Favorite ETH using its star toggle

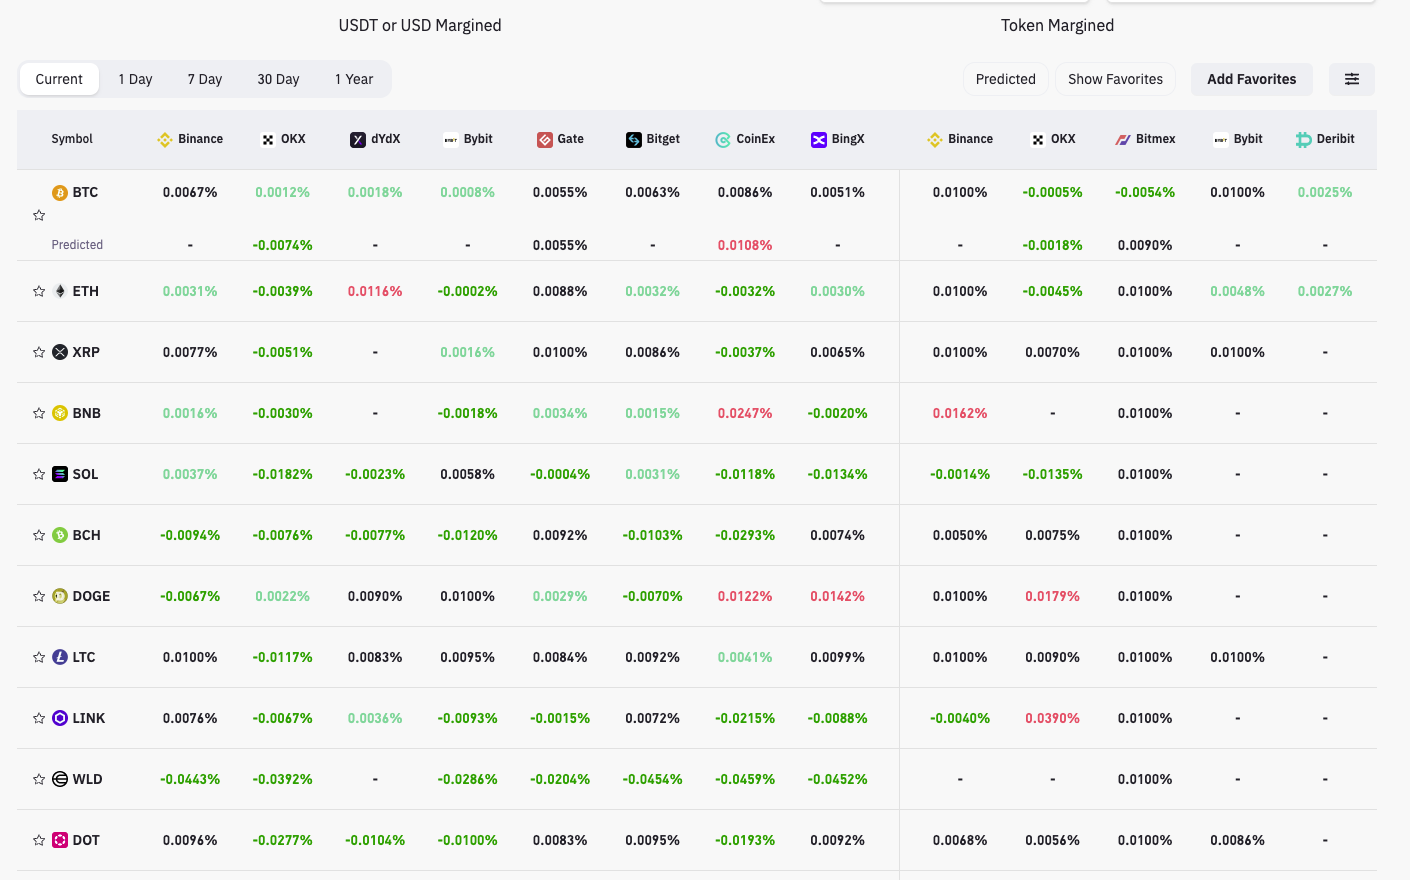39,291
